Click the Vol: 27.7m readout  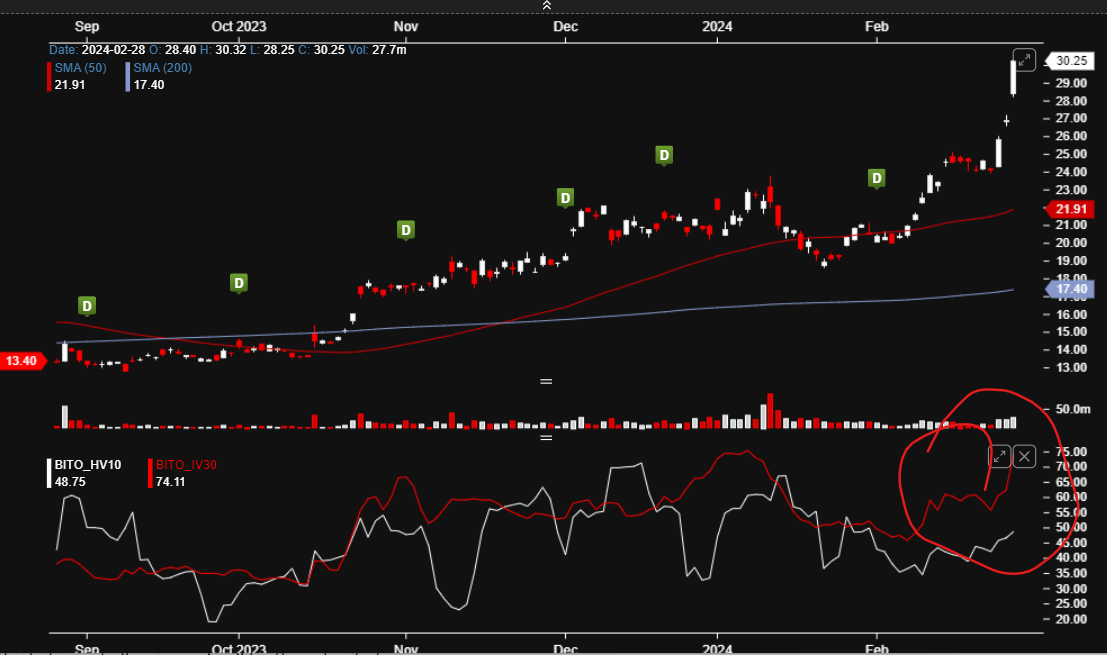[378, 49]
